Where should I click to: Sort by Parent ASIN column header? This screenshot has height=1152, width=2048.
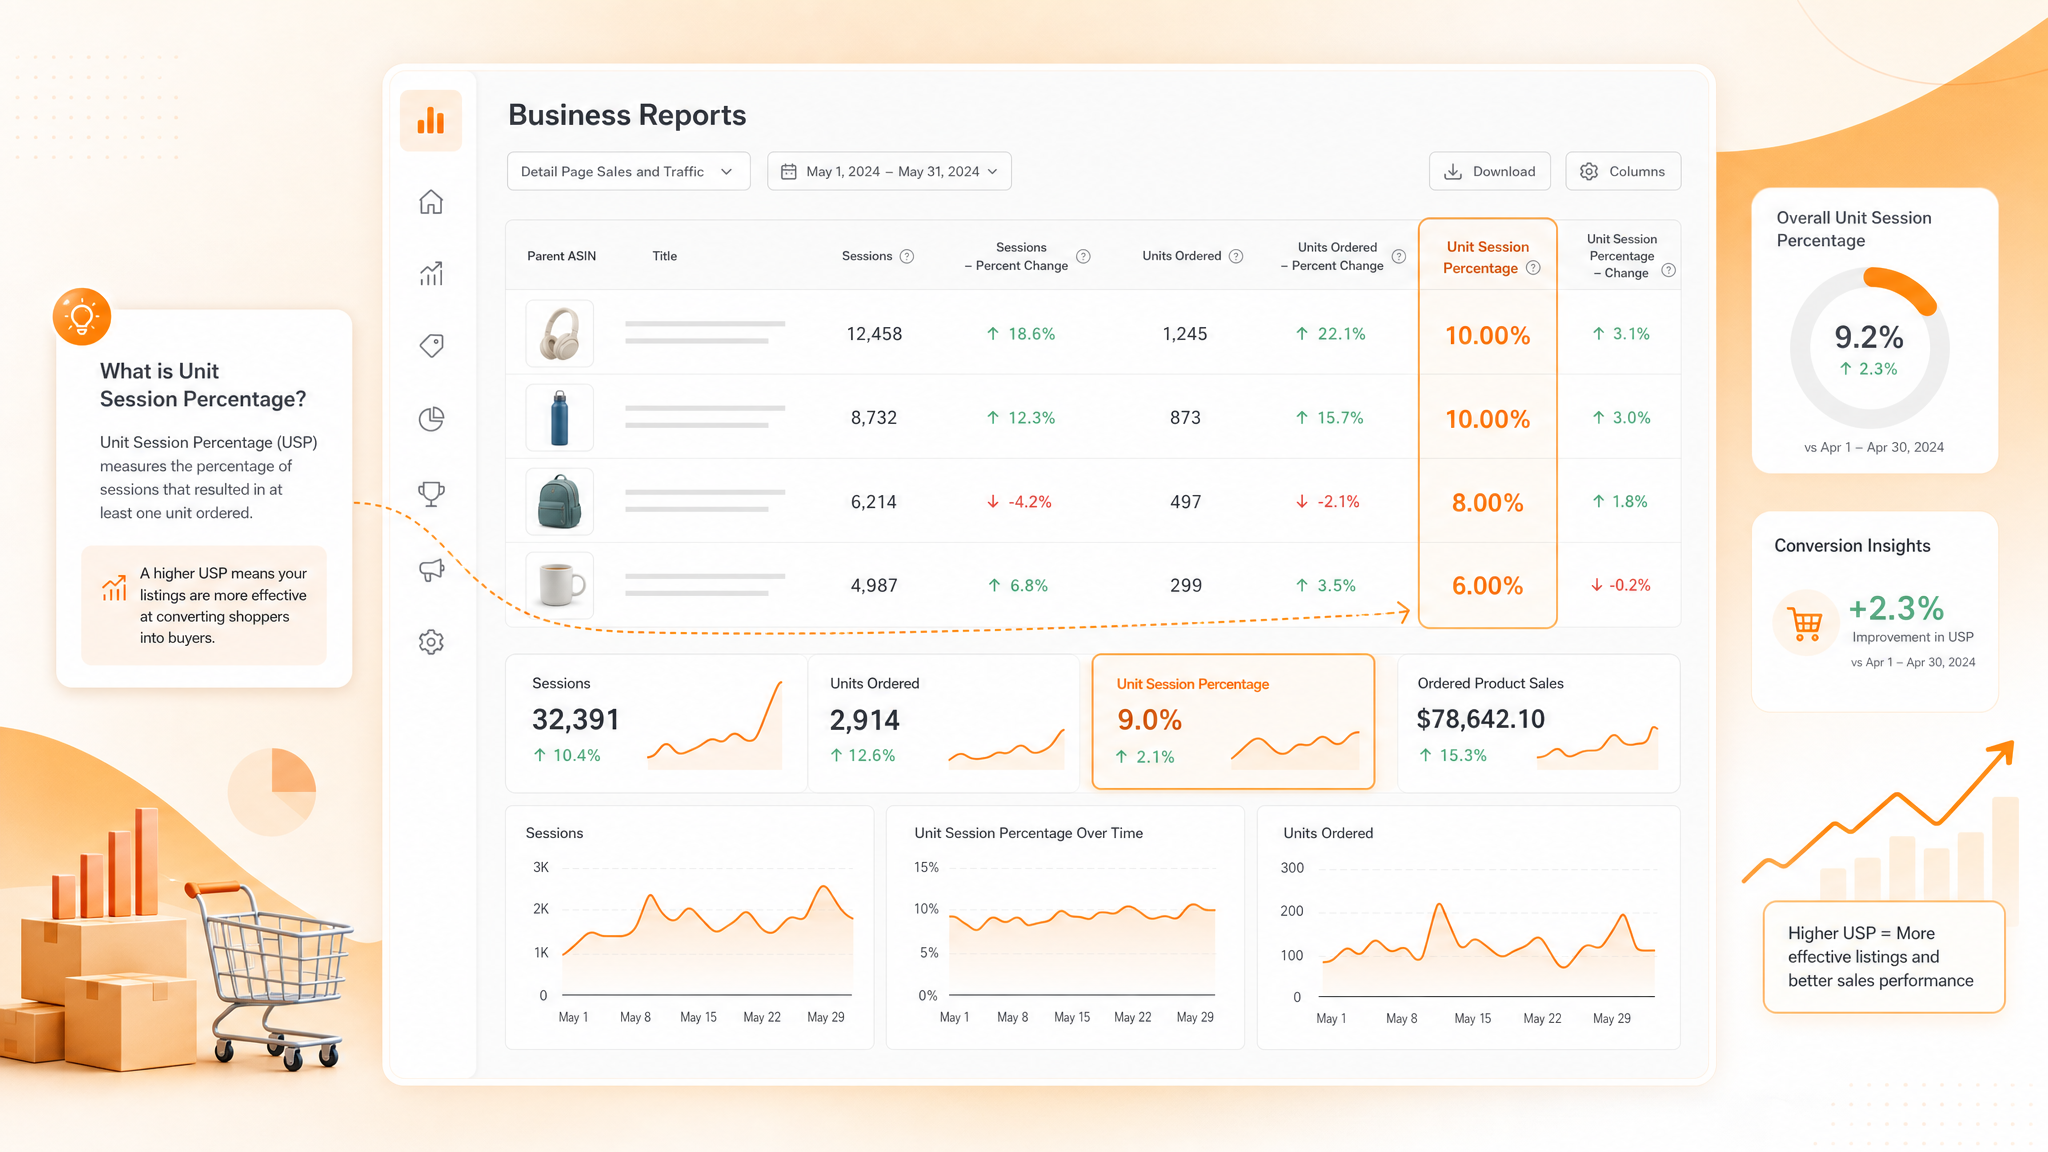tap(561, 256)
